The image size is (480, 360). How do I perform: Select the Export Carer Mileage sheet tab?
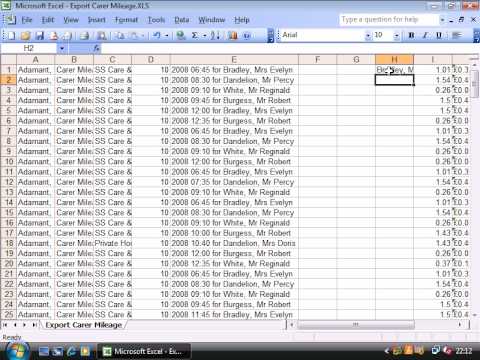click(x=83, y=325)
